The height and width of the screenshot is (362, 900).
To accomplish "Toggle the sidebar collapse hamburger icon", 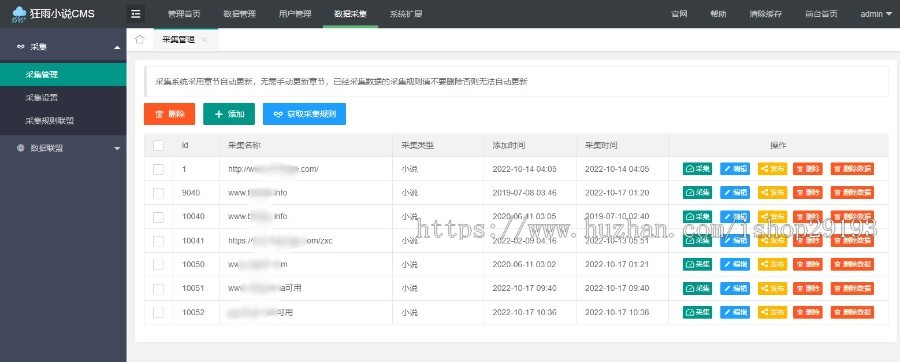I will pyautogui.click(x=135, y=14).
